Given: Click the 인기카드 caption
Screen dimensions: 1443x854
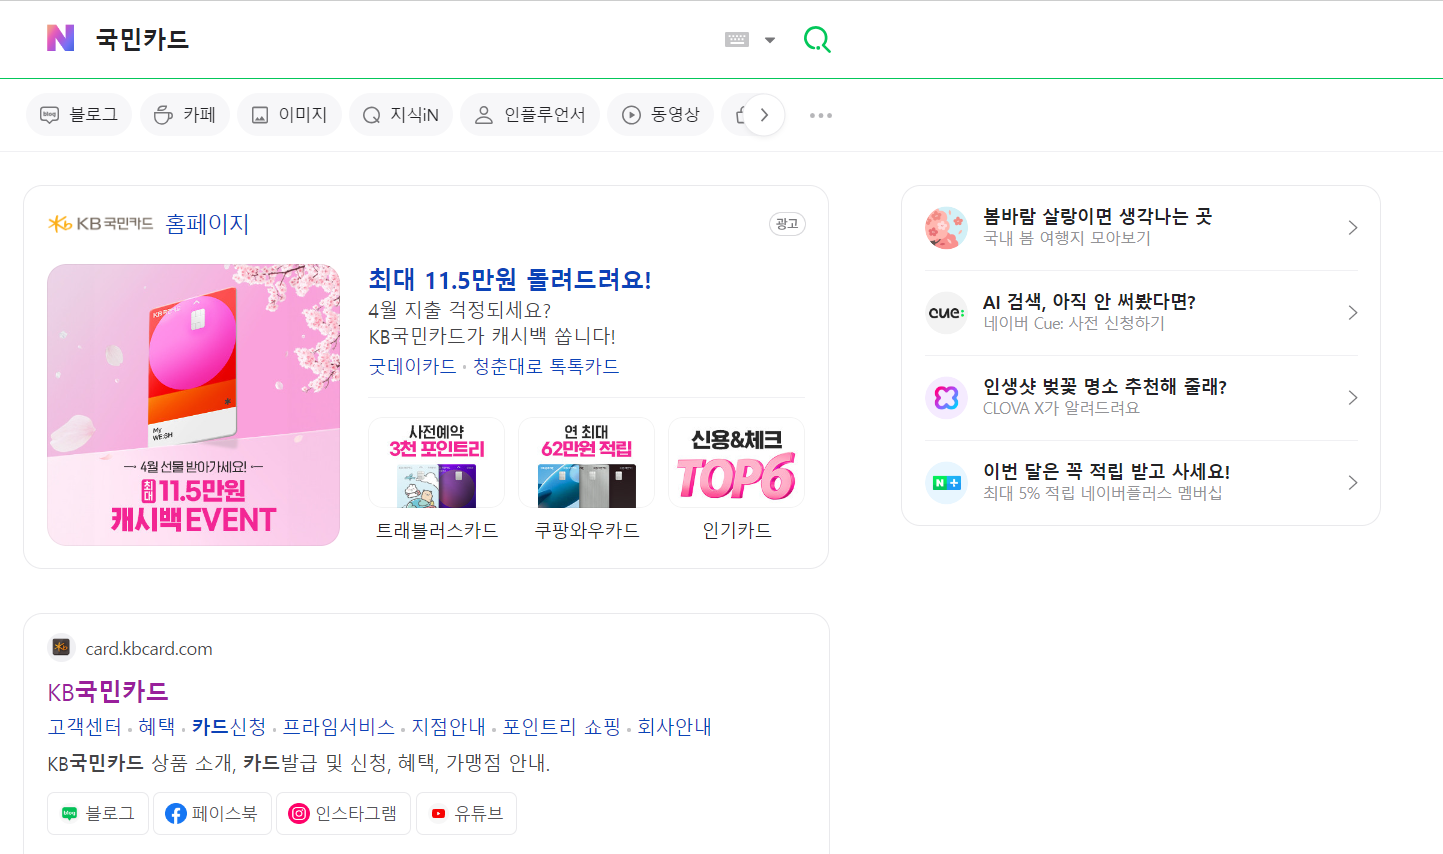Looking at the screenshot, I should pyautogui.click(x=737, y=530).
